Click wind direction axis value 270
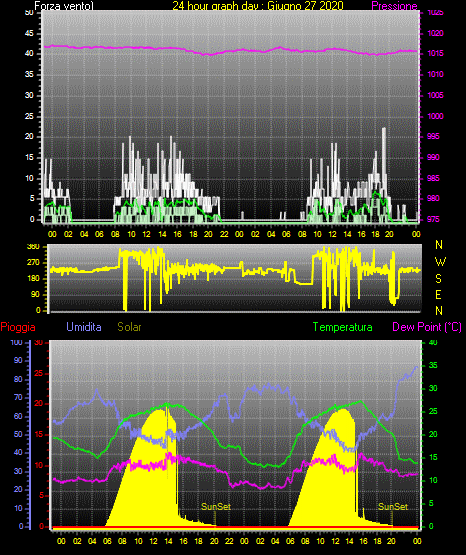This screenshot has width=466, height=555. click(x=33, y=263)
